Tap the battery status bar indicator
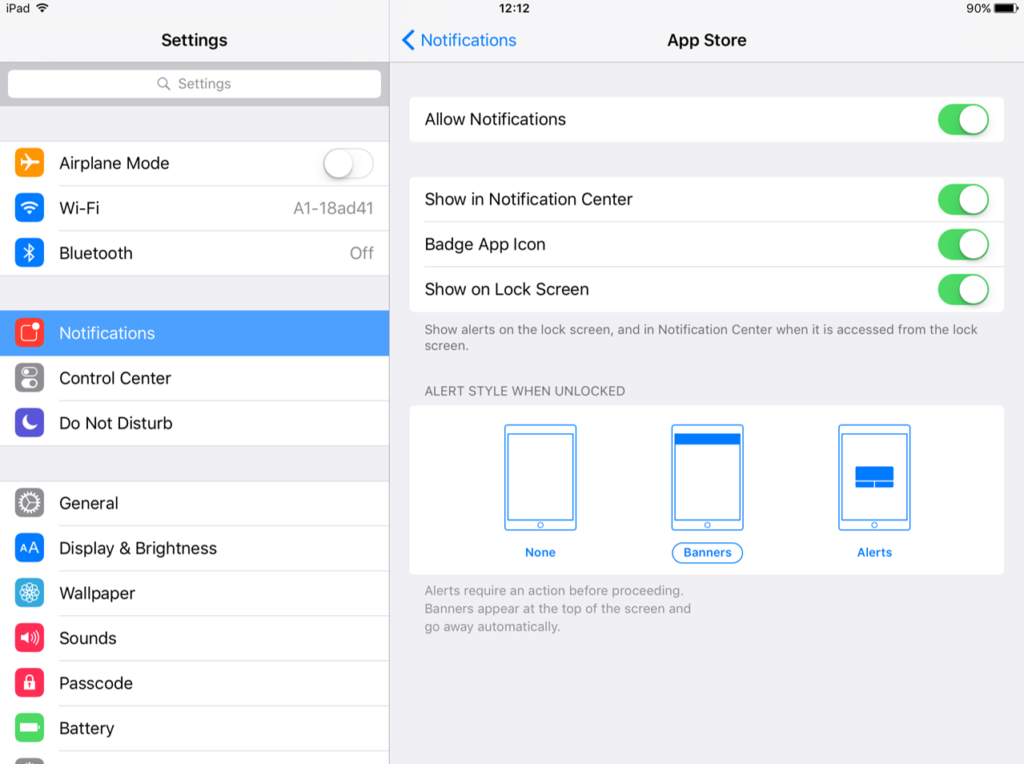This screenshot has height=764, width=1024. click(x=1006, y=8)
